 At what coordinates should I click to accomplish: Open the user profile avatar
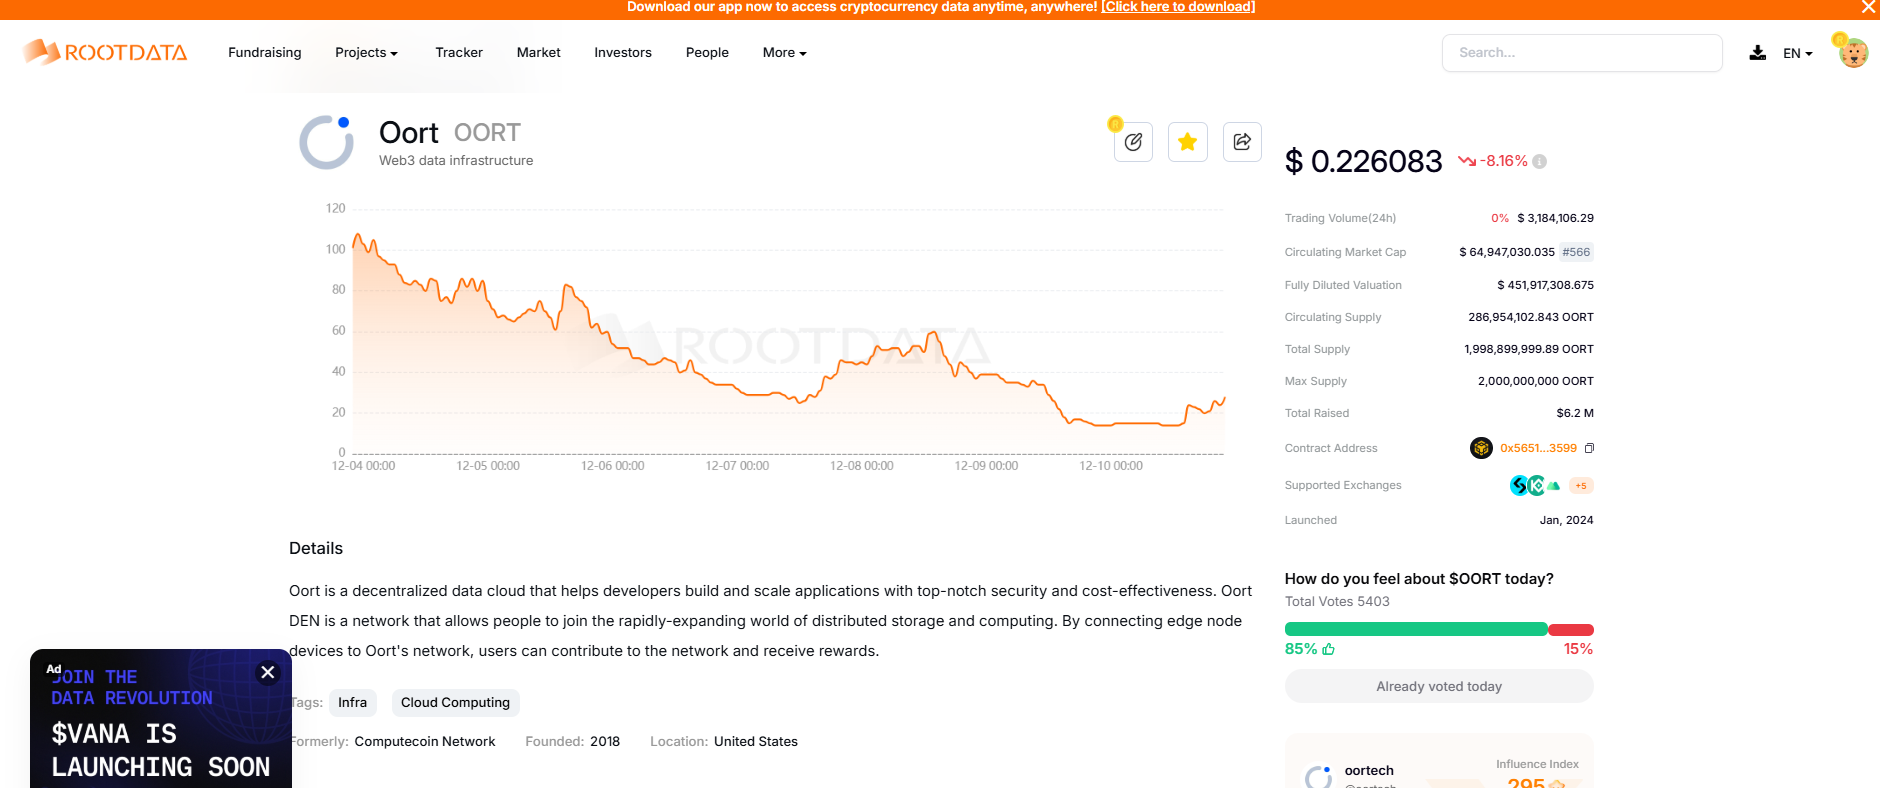tap(1853, 53)
